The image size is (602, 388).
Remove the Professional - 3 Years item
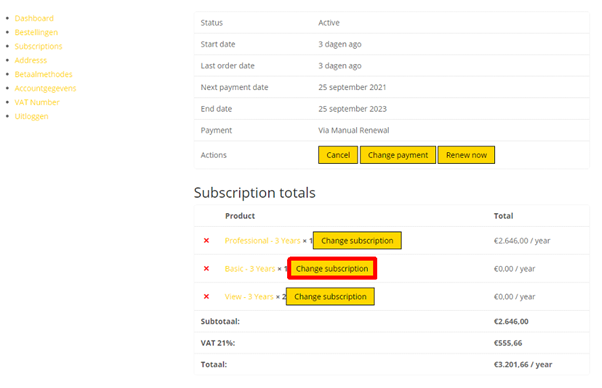click(x=206, y=241)
